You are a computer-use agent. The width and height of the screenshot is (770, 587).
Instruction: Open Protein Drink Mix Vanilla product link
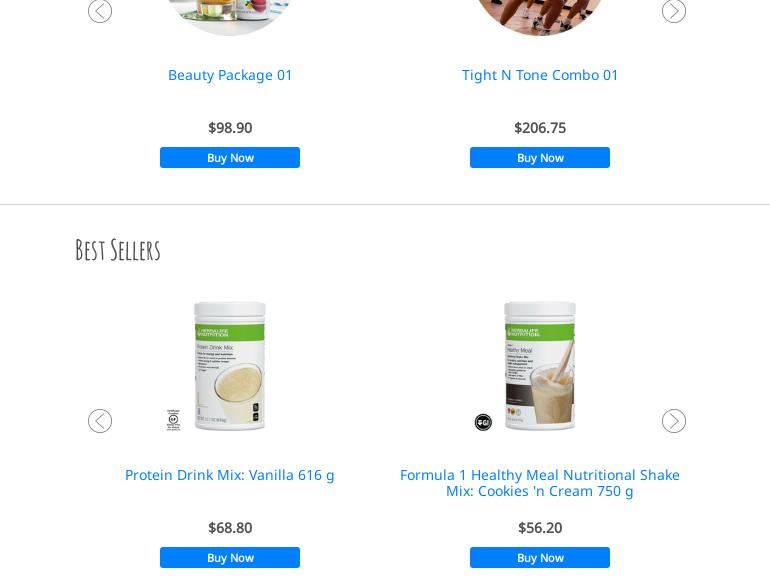(230, 475)
